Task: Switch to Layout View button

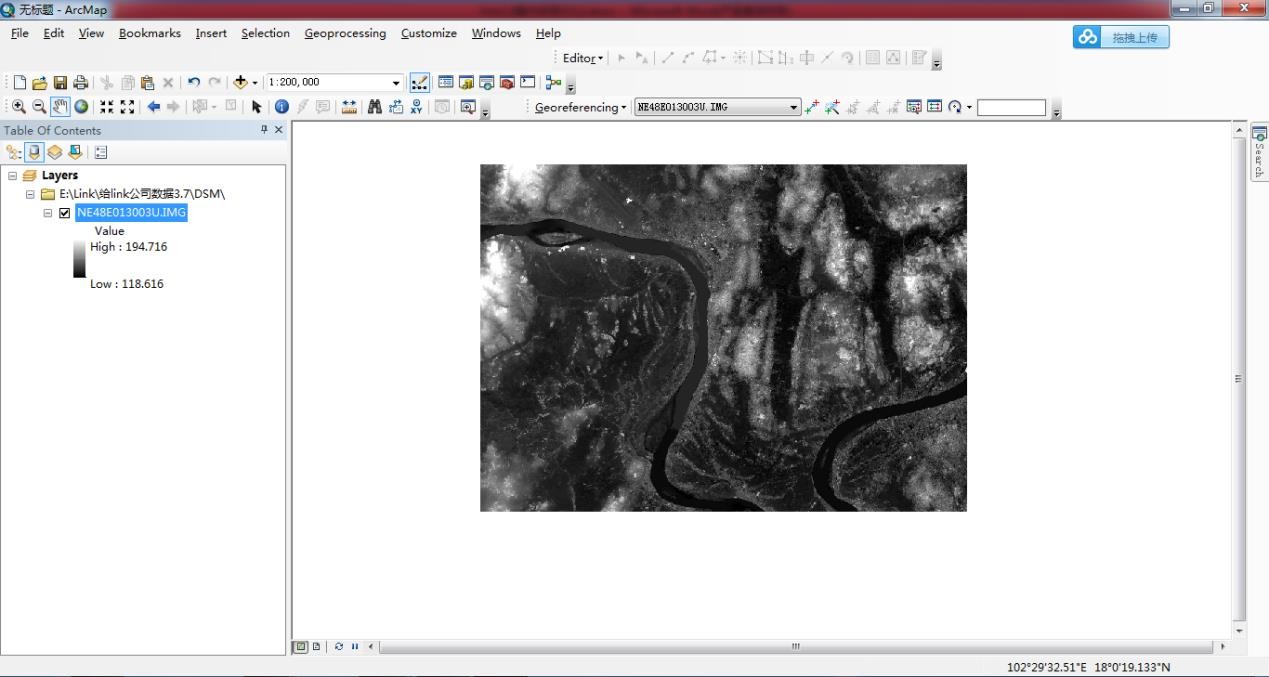Action: [316, 647]
